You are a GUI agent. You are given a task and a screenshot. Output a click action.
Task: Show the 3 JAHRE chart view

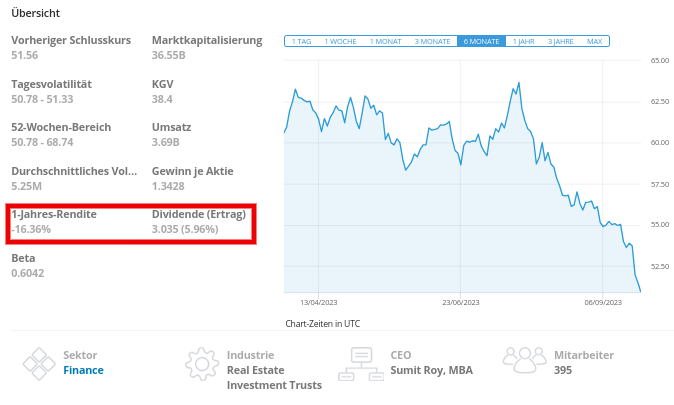tap(561, 41)
